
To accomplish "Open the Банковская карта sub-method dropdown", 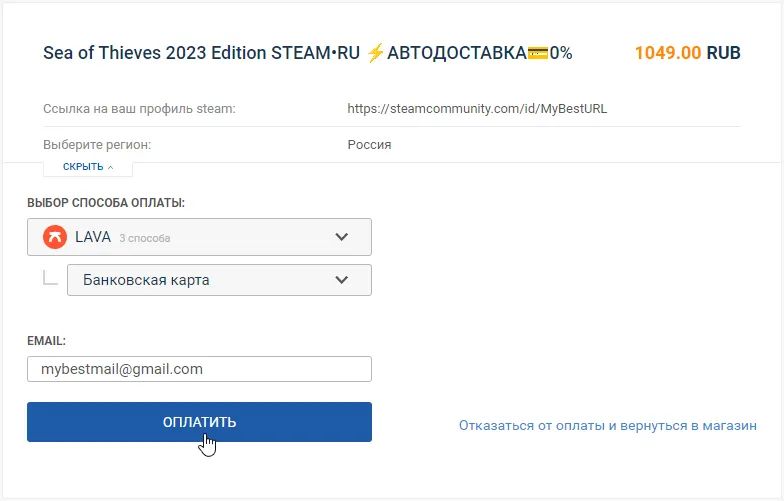I will (219, 280).
